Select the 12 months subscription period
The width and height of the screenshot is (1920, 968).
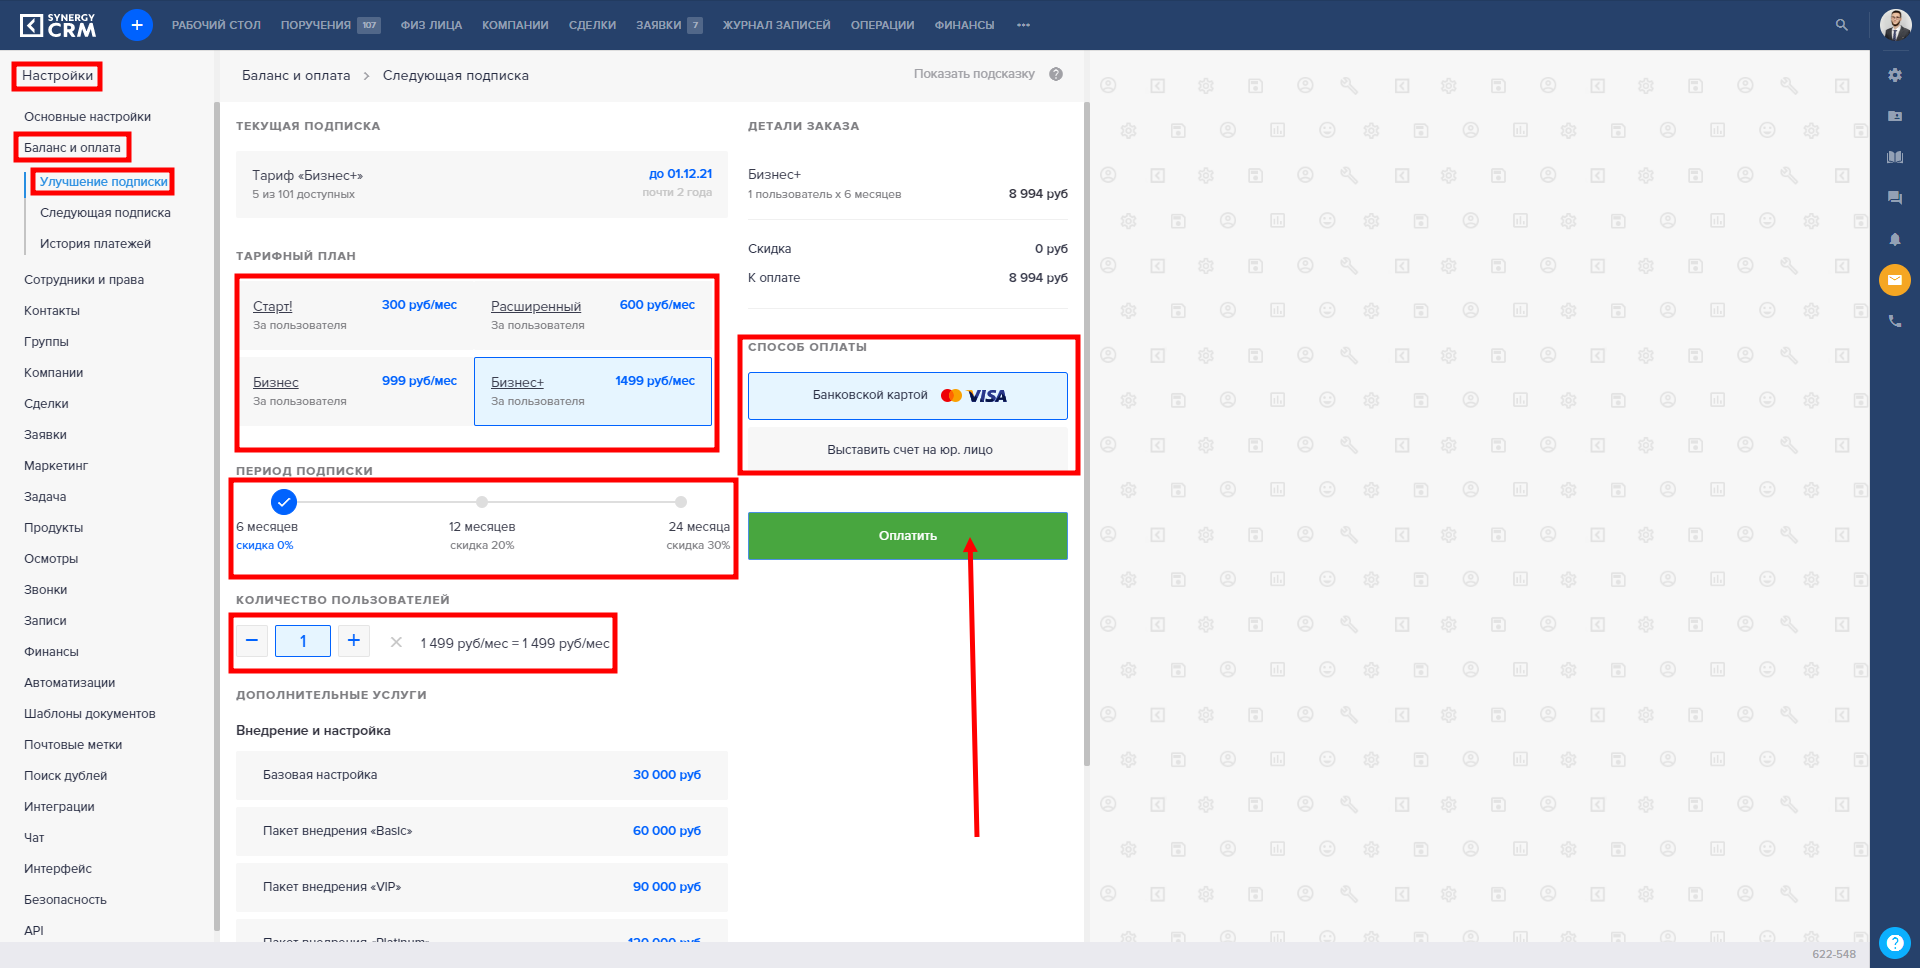[482, 502]
